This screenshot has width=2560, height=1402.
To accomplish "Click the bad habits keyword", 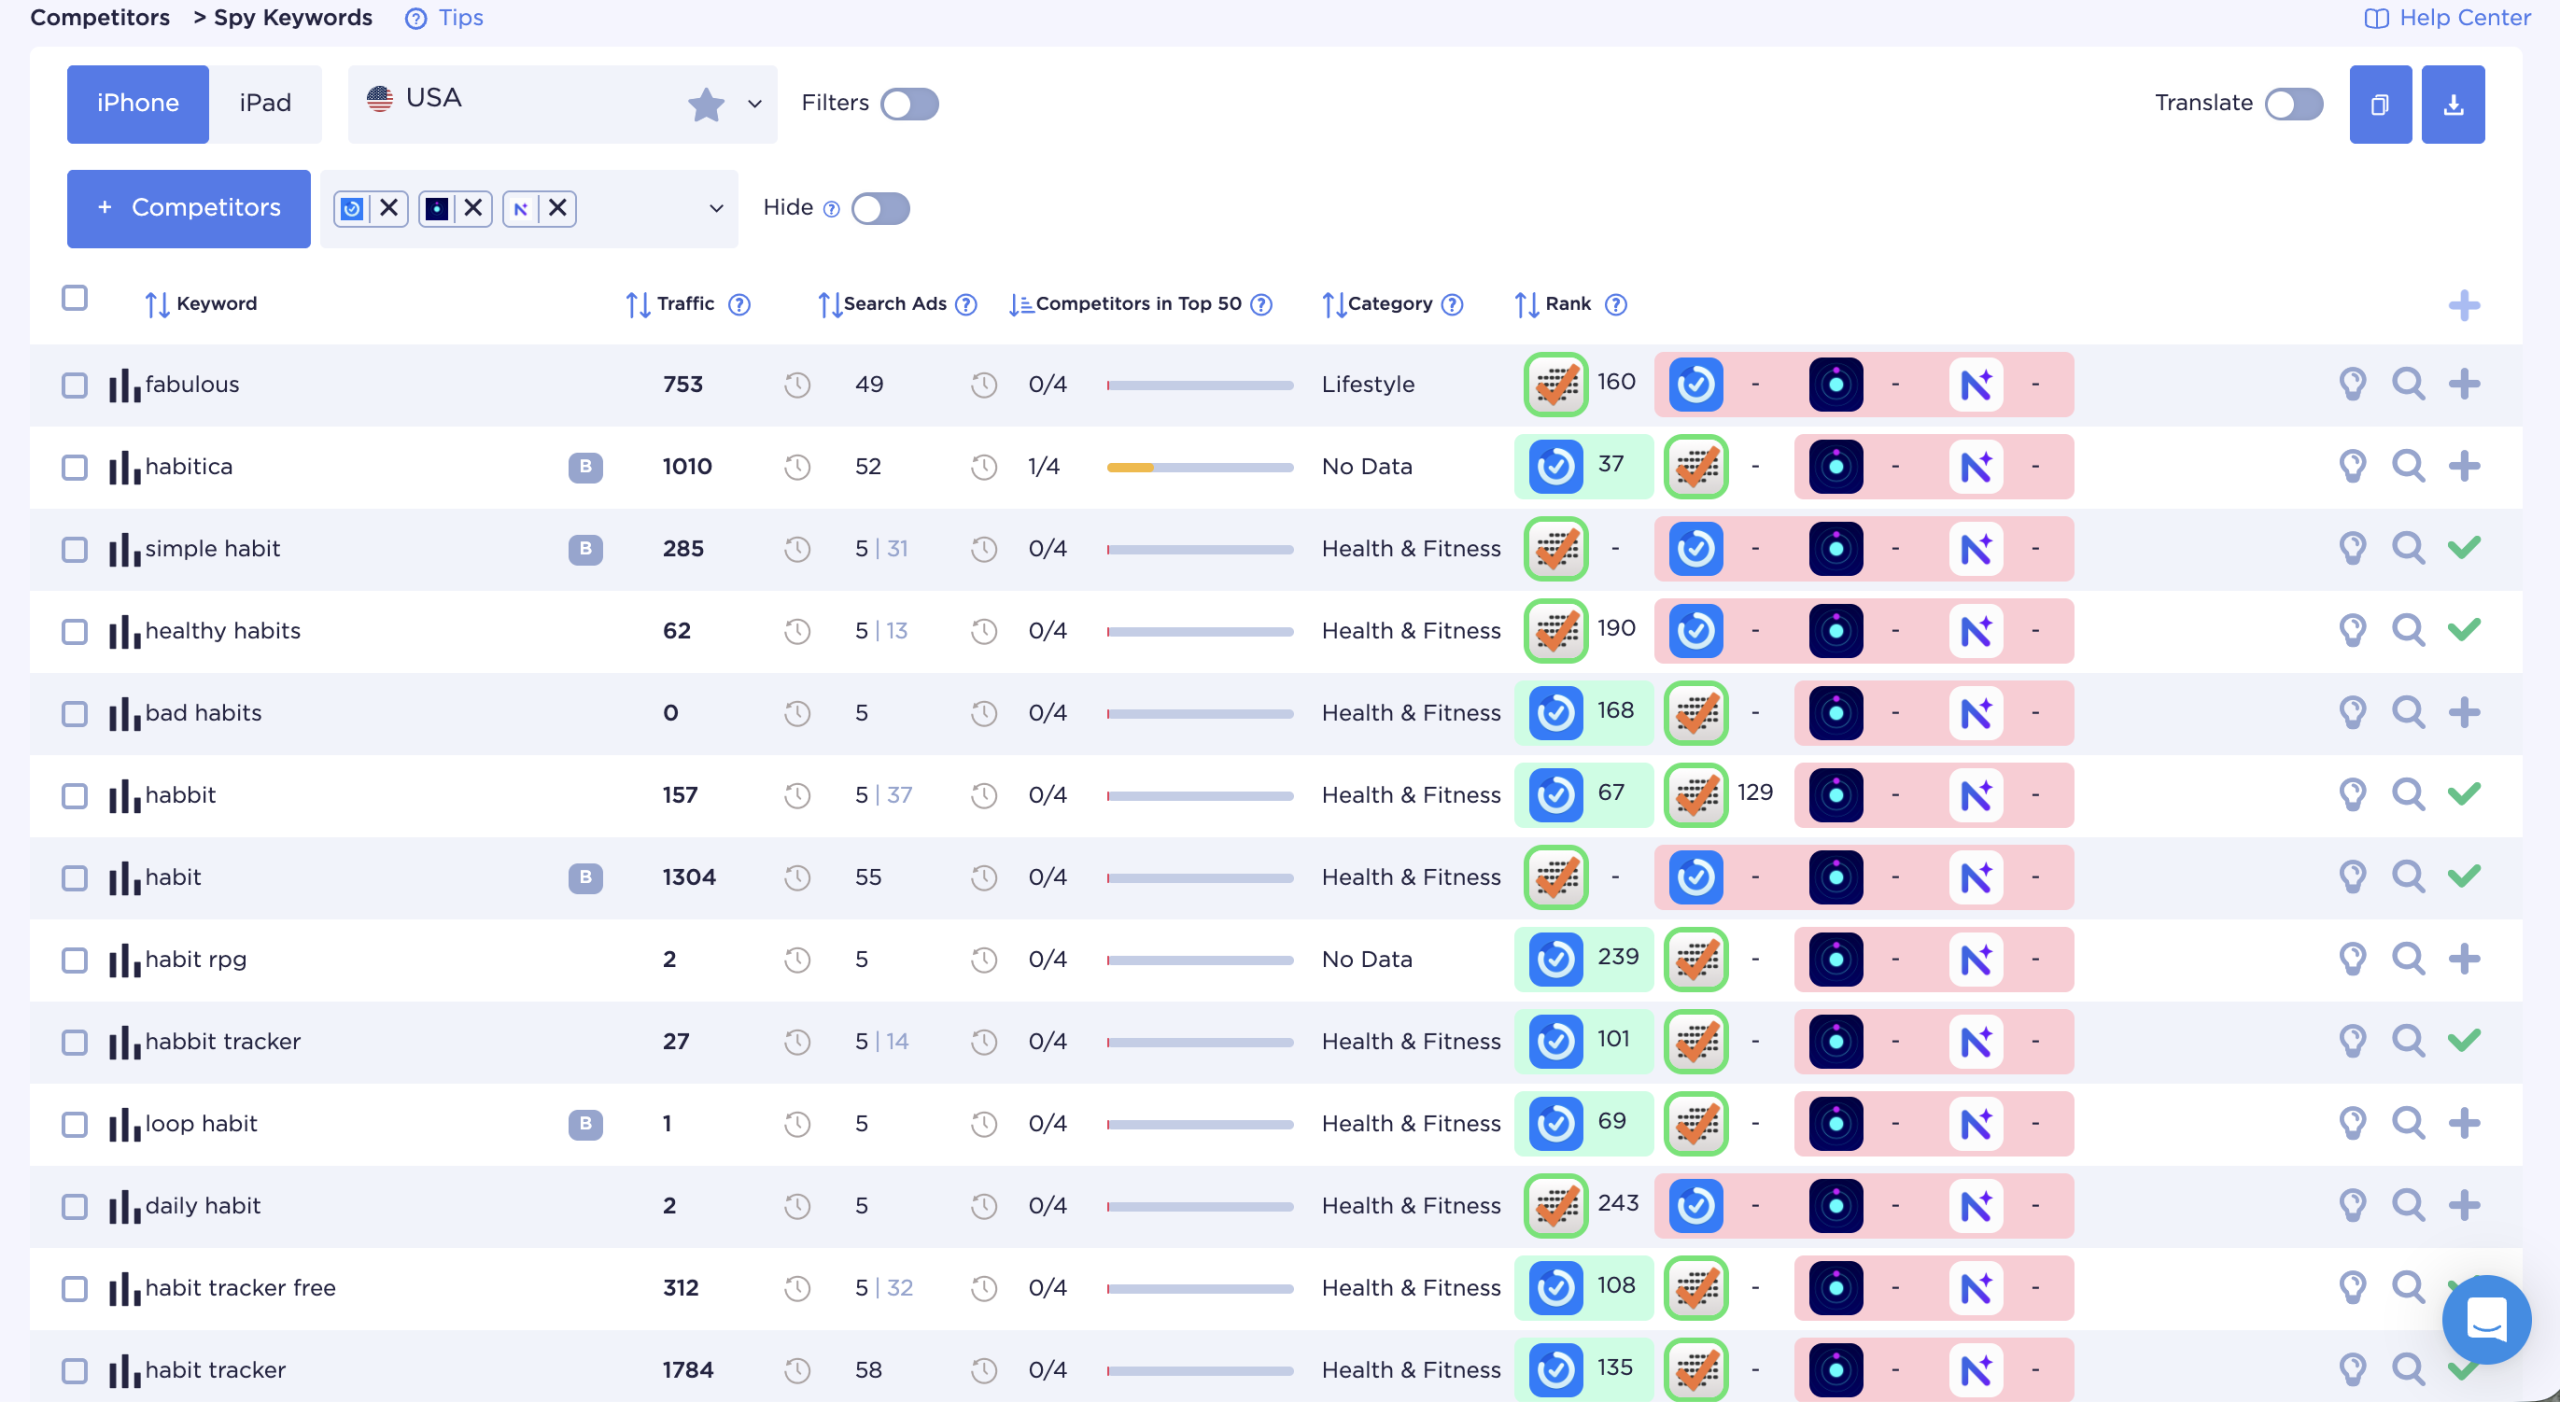I will [x=203, y=713].
